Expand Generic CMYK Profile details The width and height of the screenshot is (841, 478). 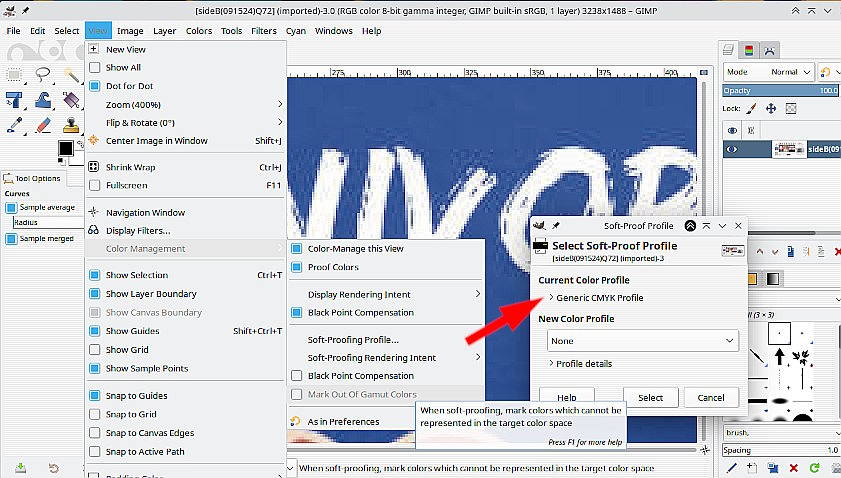(x=551, y=298)
